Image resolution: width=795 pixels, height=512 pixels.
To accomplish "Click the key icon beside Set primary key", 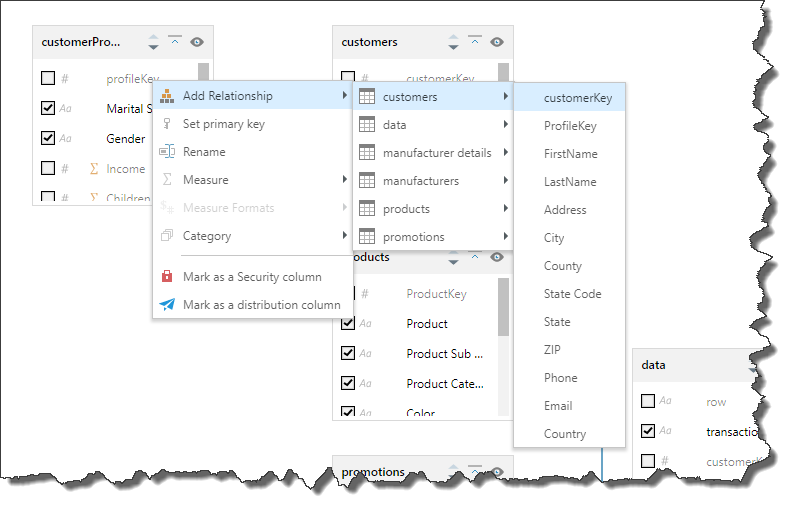I will 167,124.
